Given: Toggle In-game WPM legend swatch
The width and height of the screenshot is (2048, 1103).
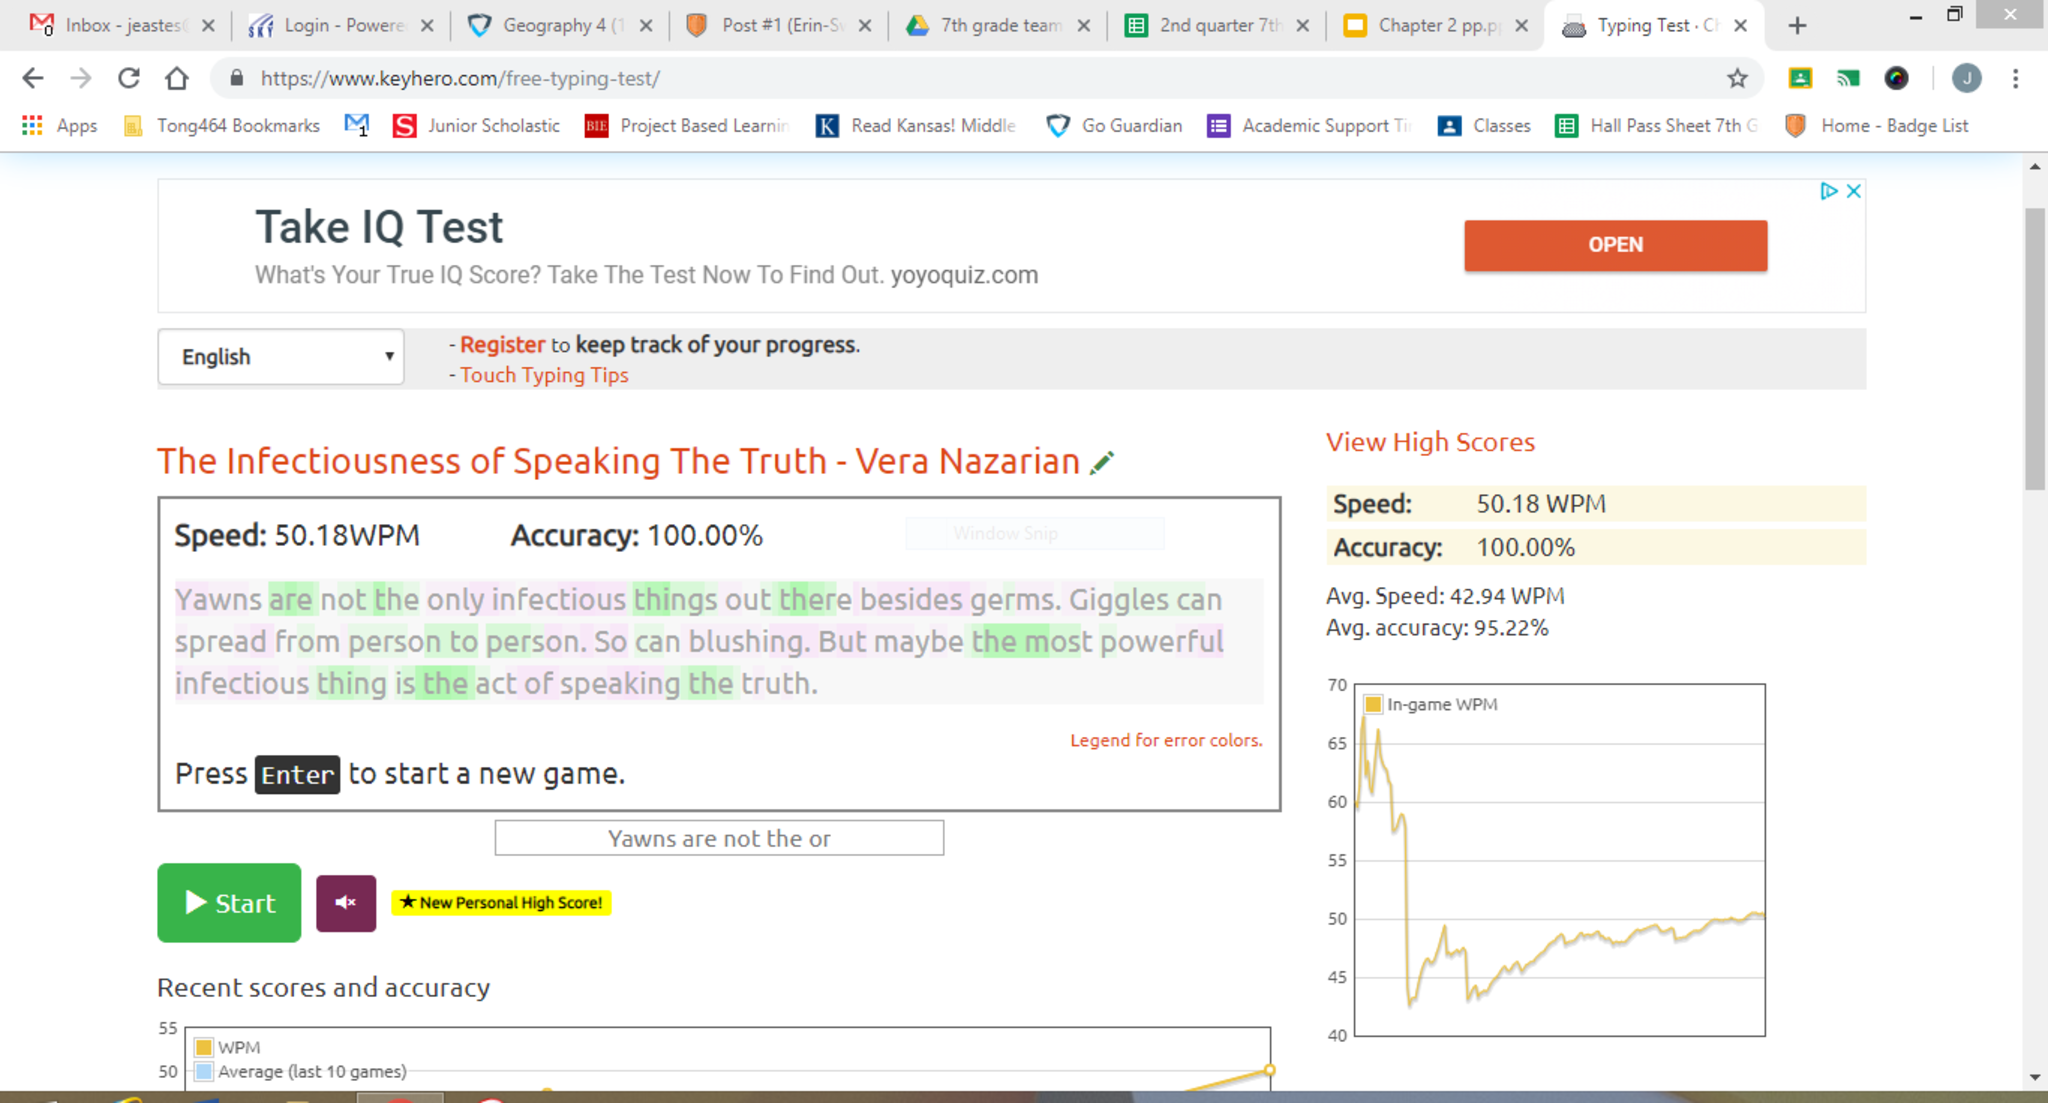Looking at the screenshot, I should [1373, 705].
